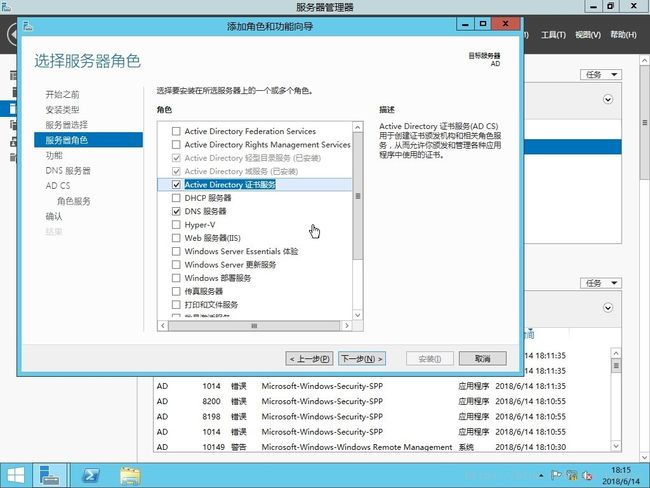Select 服务器角色 wizard step

(88, 140)
